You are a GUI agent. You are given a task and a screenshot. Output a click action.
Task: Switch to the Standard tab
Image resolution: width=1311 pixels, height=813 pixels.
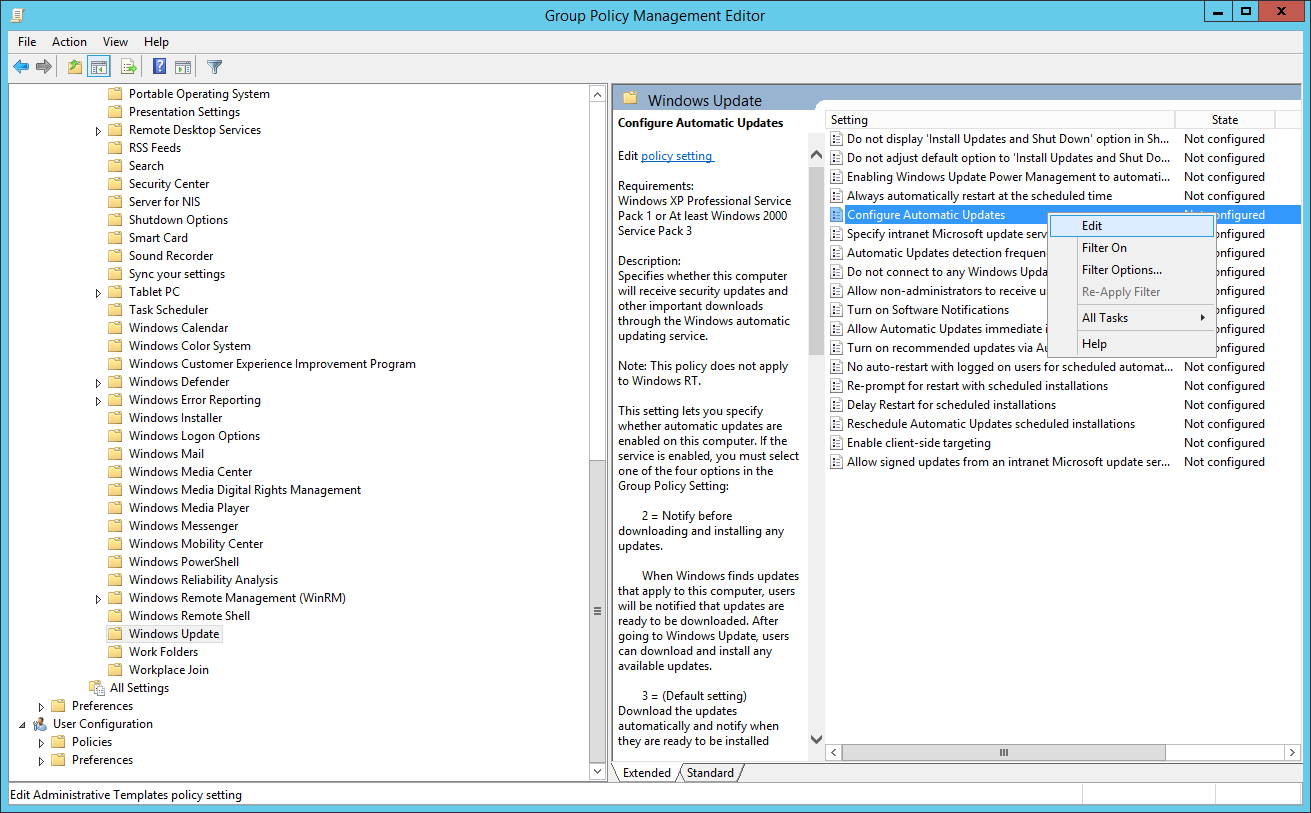pyautogui.click(x=710, y=773)
